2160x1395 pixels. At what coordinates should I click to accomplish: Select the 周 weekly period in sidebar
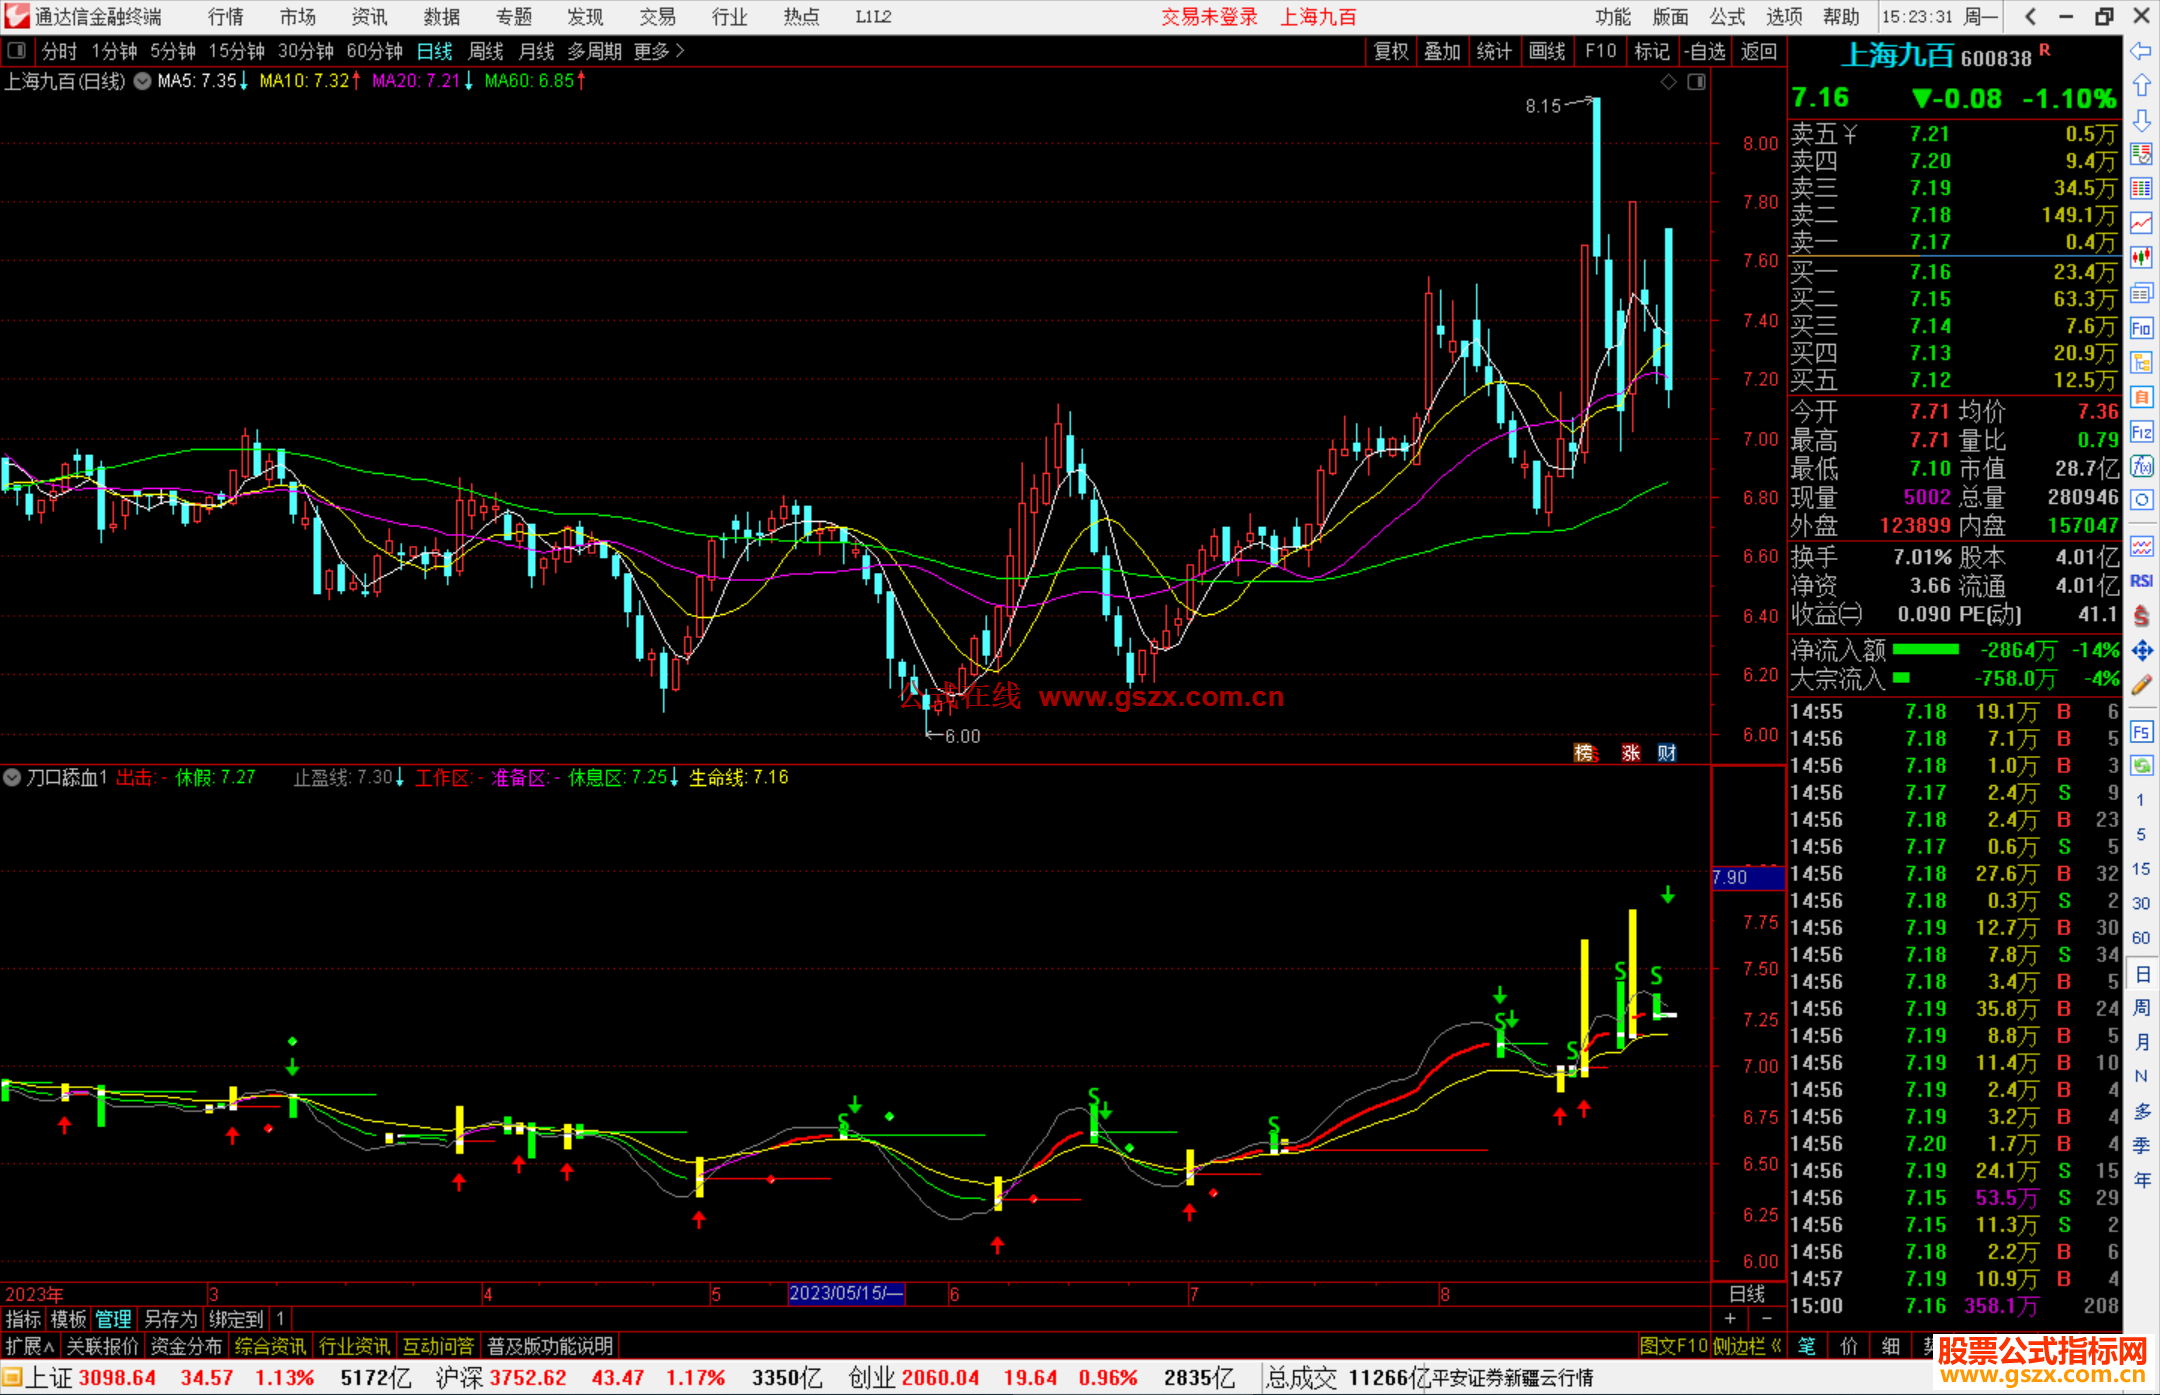point(2141,1007)
